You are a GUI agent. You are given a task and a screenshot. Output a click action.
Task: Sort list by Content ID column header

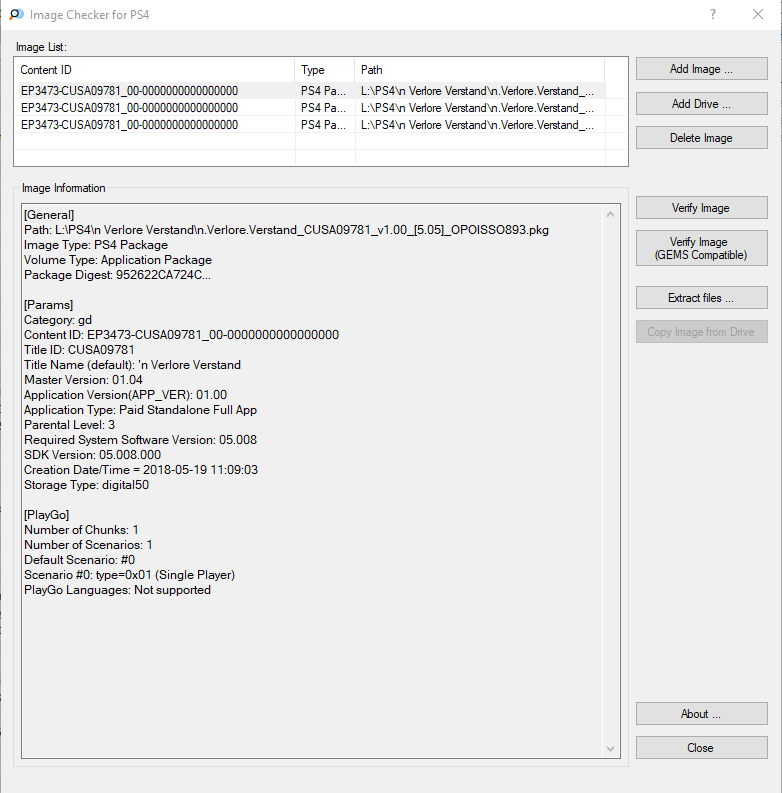pyautogui.click(x=154, y=70)
